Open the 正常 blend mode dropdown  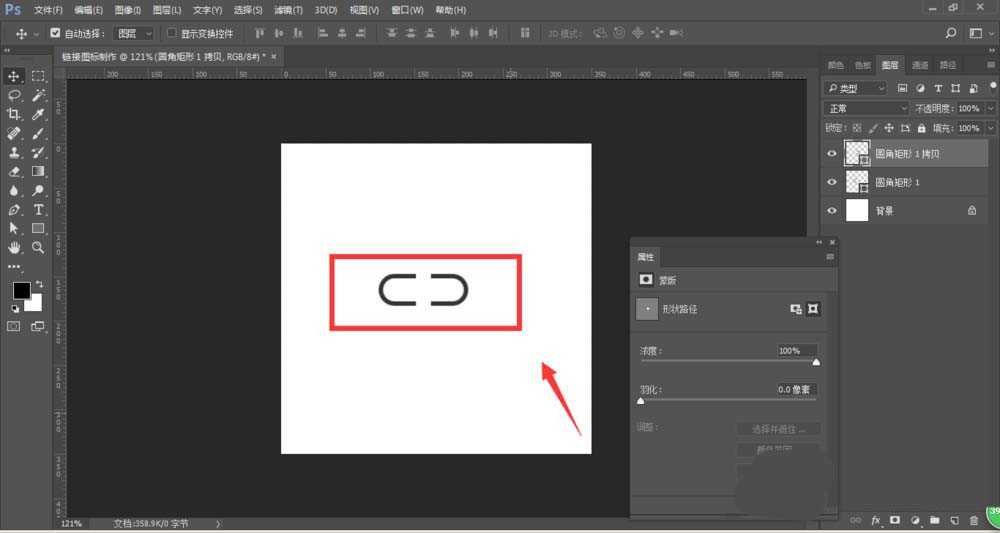866,108
